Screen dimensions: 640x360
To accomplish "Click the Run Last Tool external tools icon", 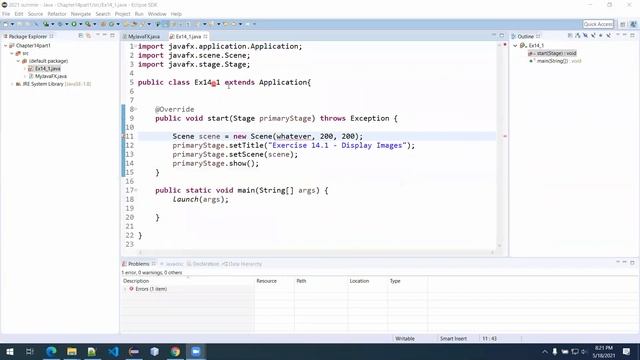I will (x=88, y=24).
